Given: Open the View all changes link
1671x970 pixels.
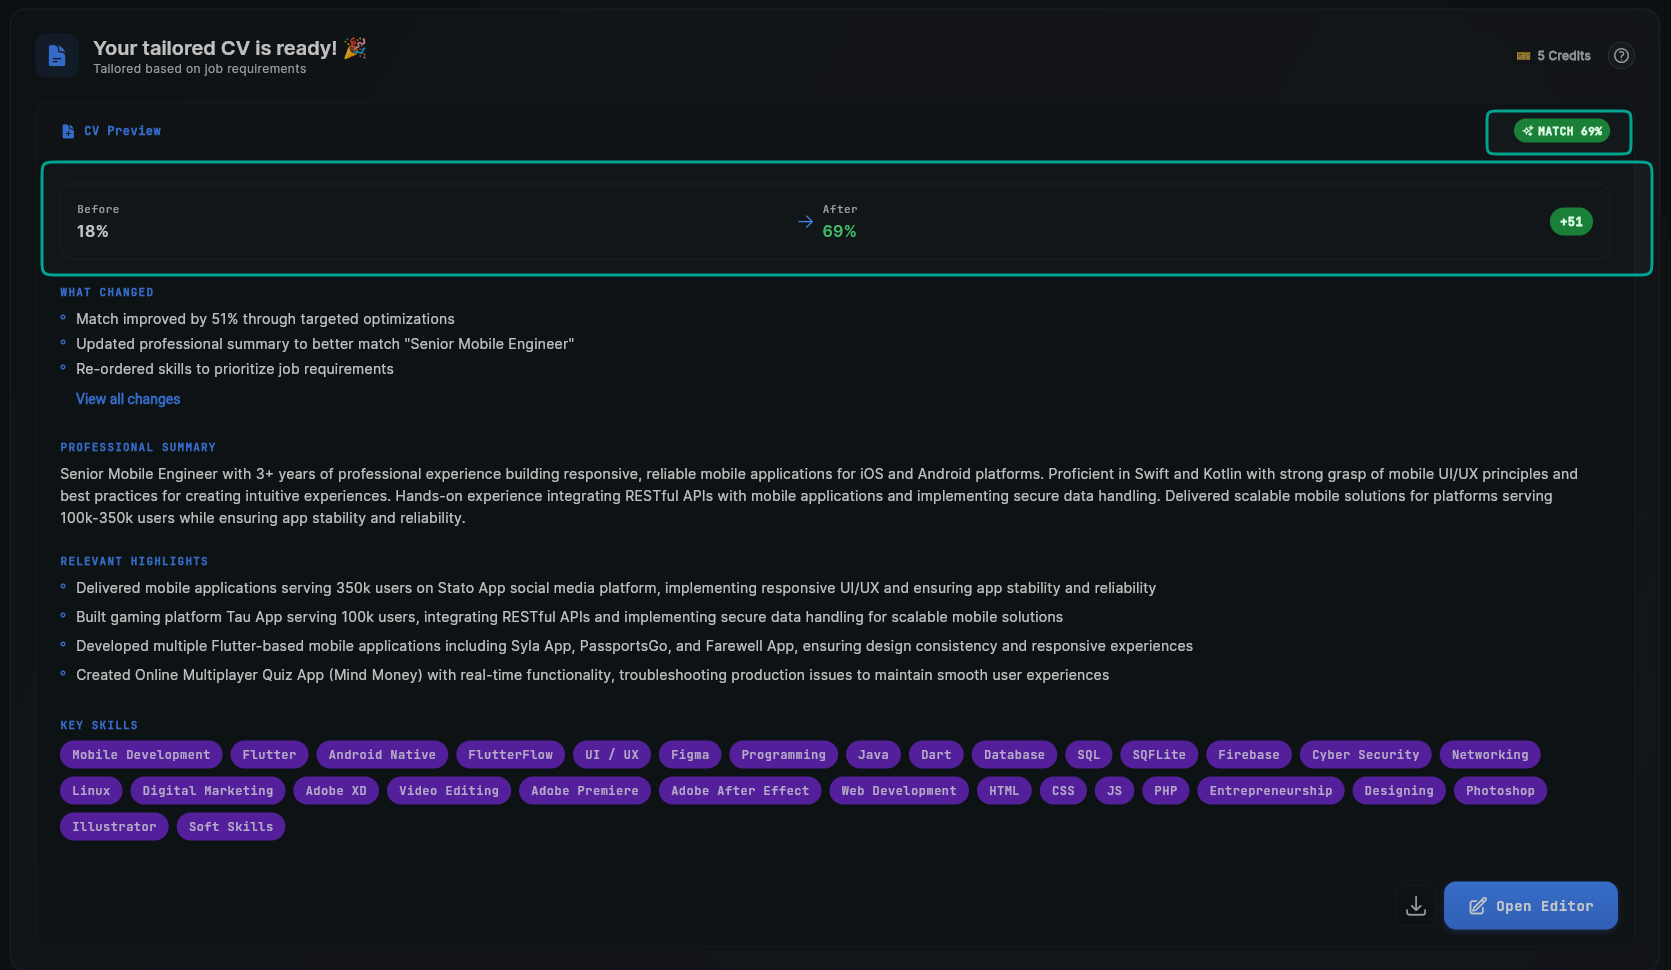Looking at the screenshot, I should coord(128,399).
